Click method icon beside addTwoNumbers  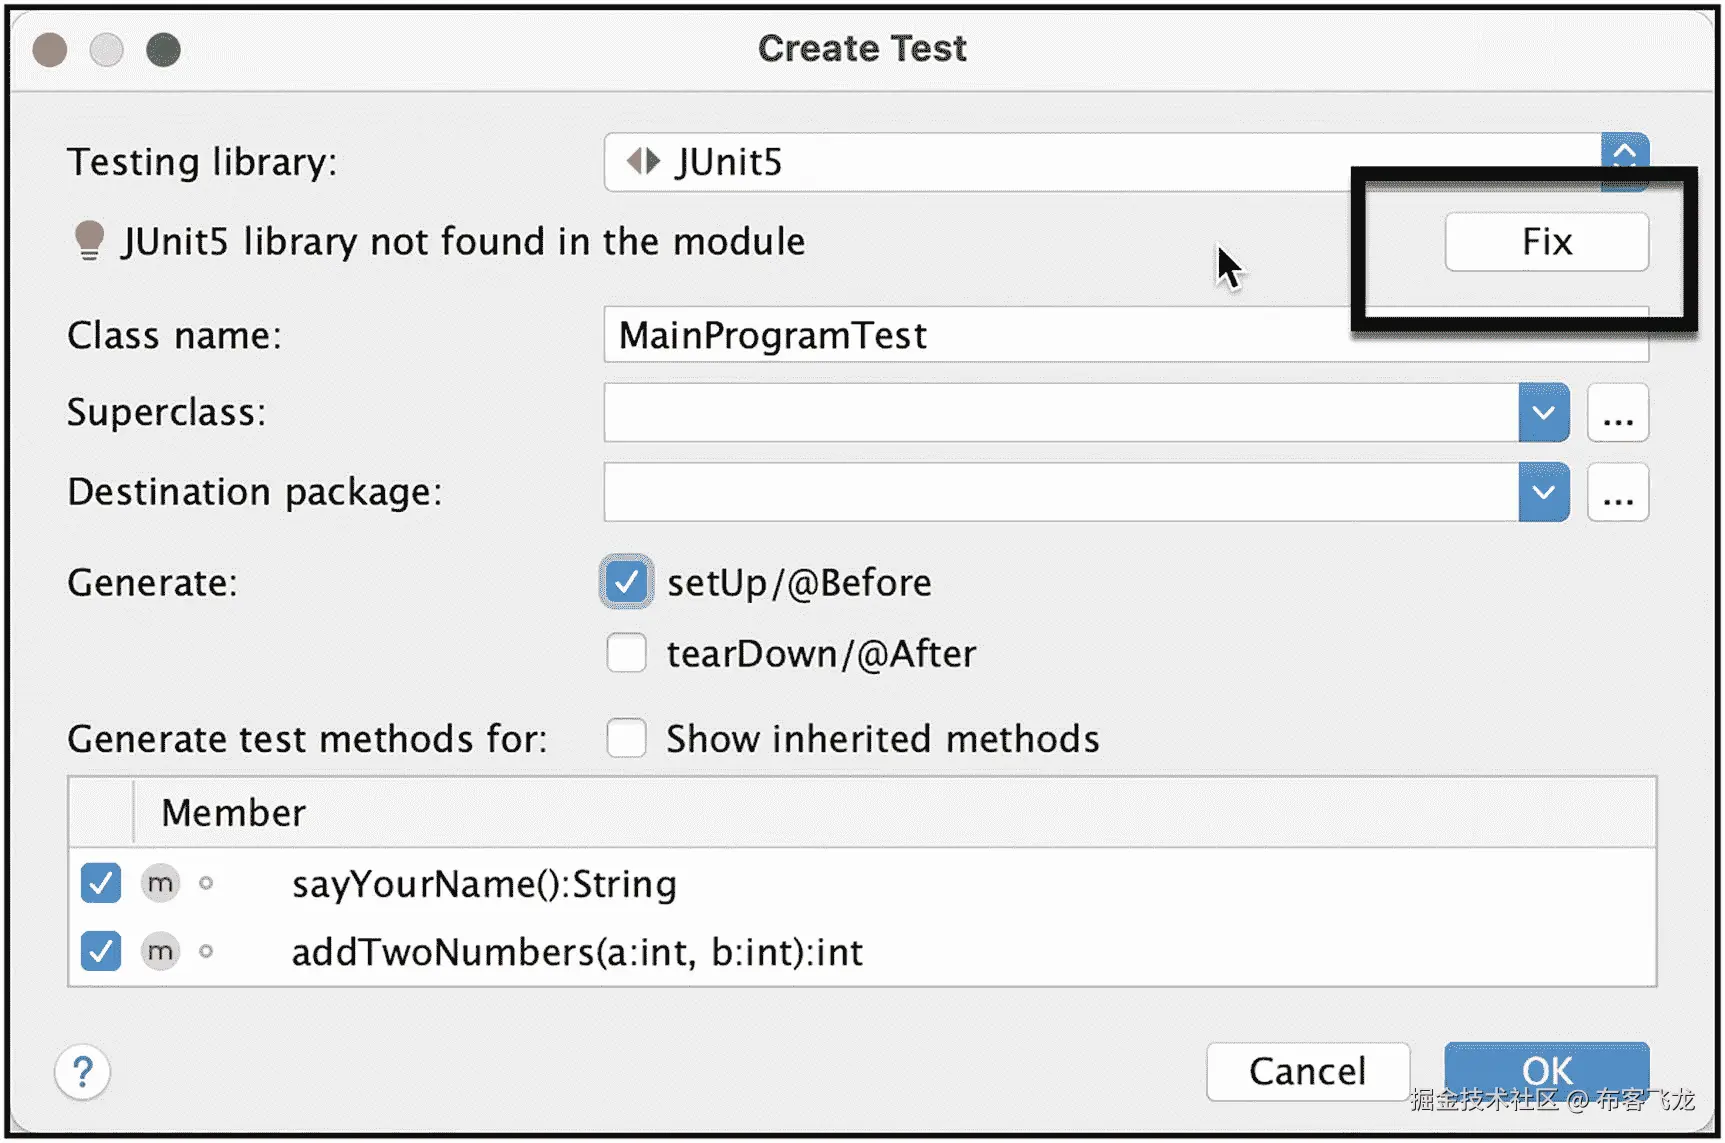[160, 952]
